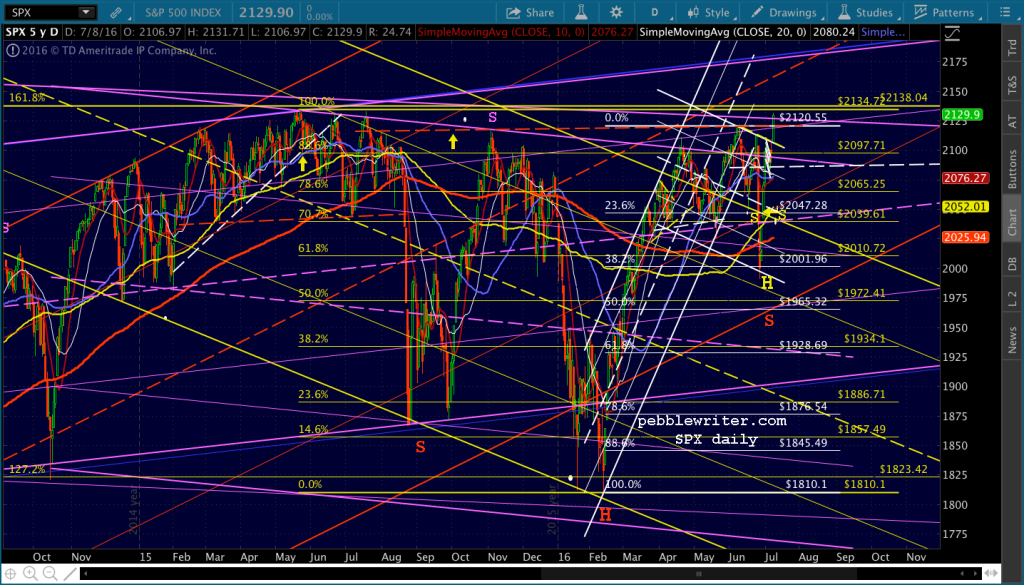Click the $1972.41 level label
Image resolution: width=1024 pixels, height=585 pixels.
coord(862,292)
